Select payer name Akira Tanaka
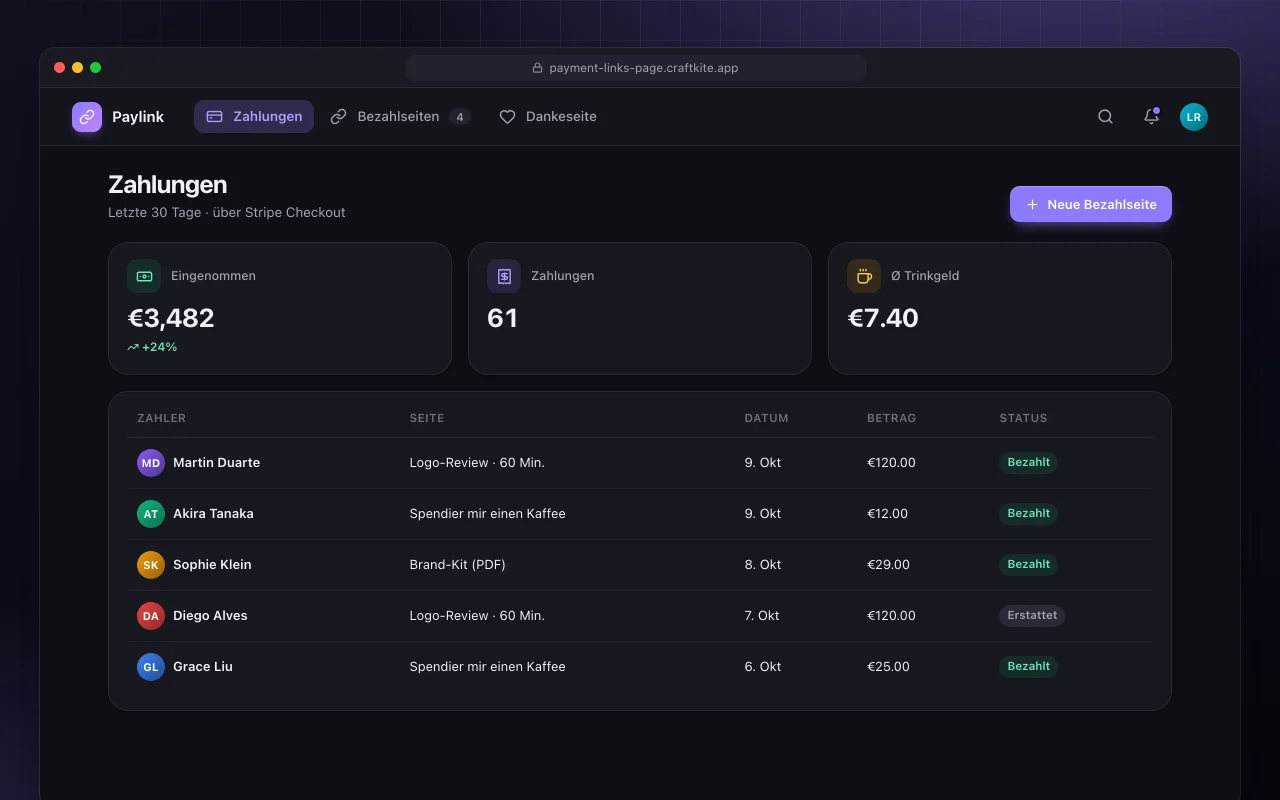The image size is (1280, 800). point(213,514)
